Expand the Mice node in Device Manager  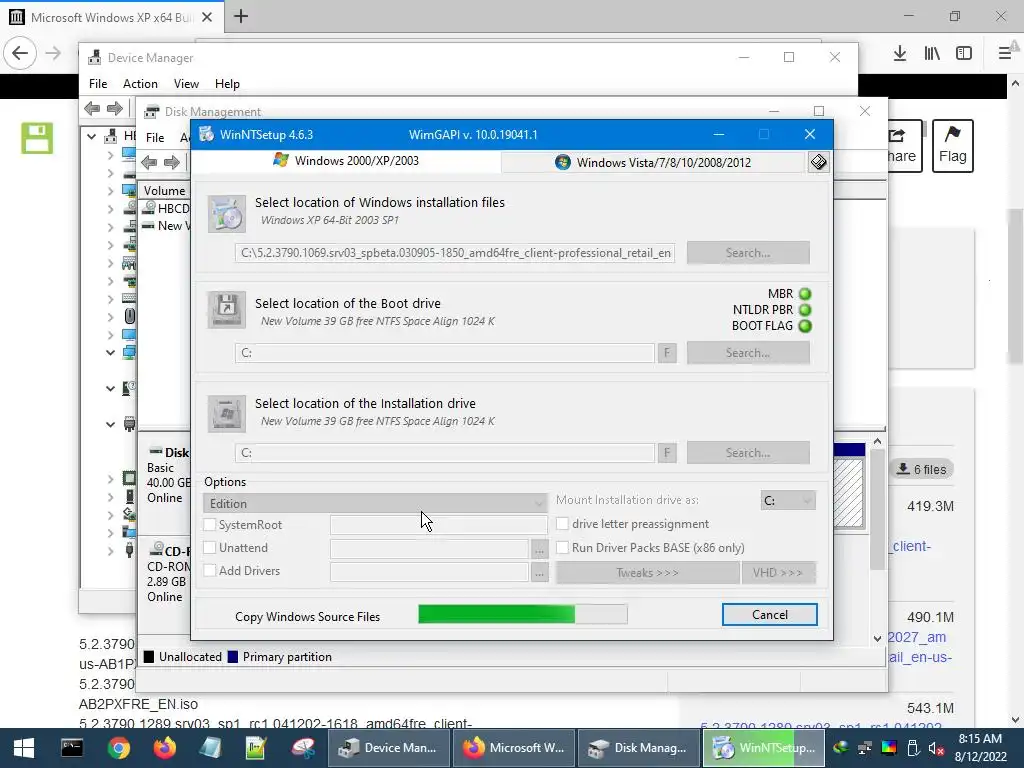coord(110,317)
